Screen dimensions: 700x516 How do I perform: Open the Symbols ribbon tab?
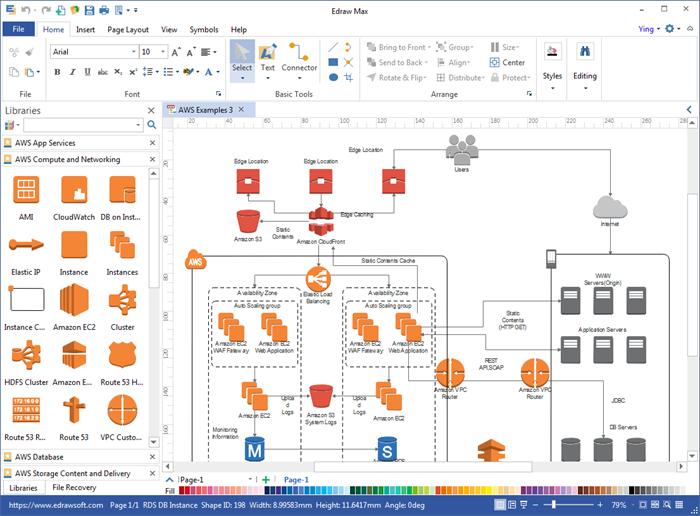pos(204,29)
